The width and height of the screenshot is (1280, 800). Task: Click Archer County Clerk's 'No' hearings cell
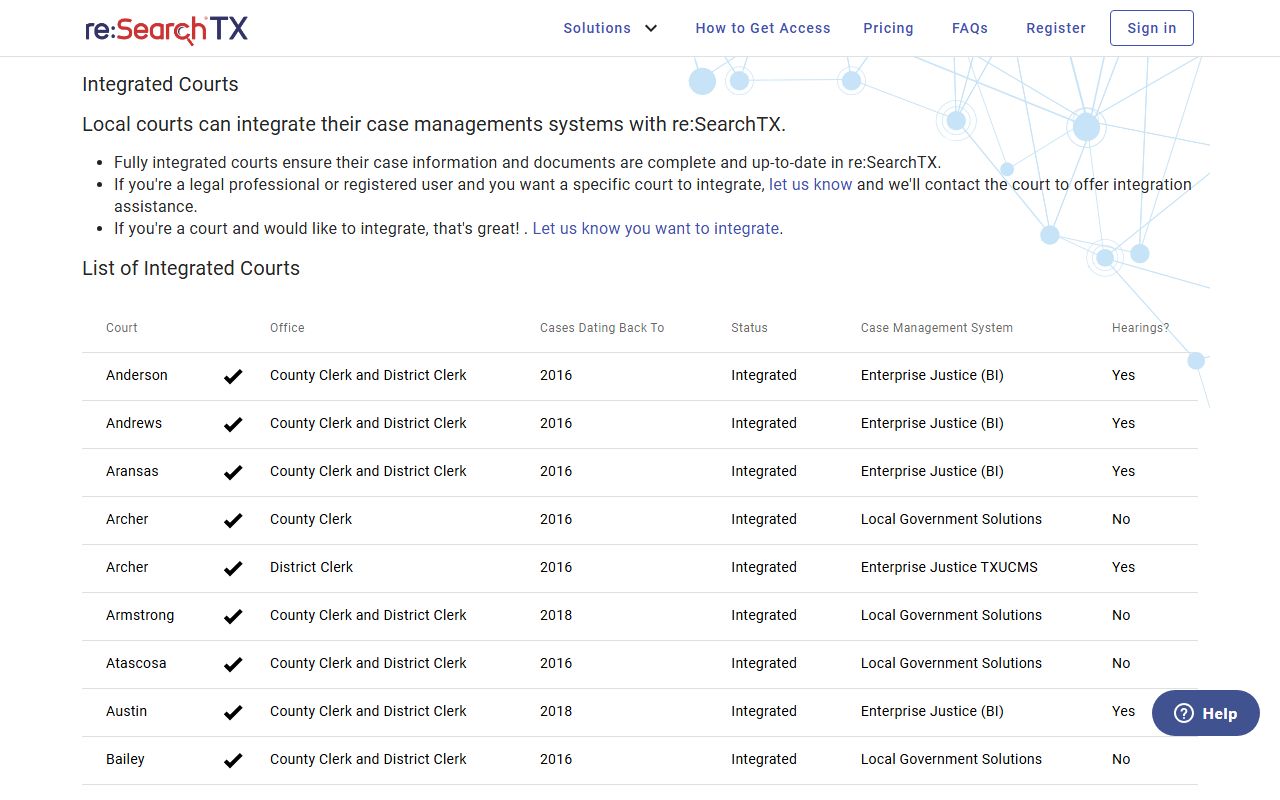point(1121,519)
